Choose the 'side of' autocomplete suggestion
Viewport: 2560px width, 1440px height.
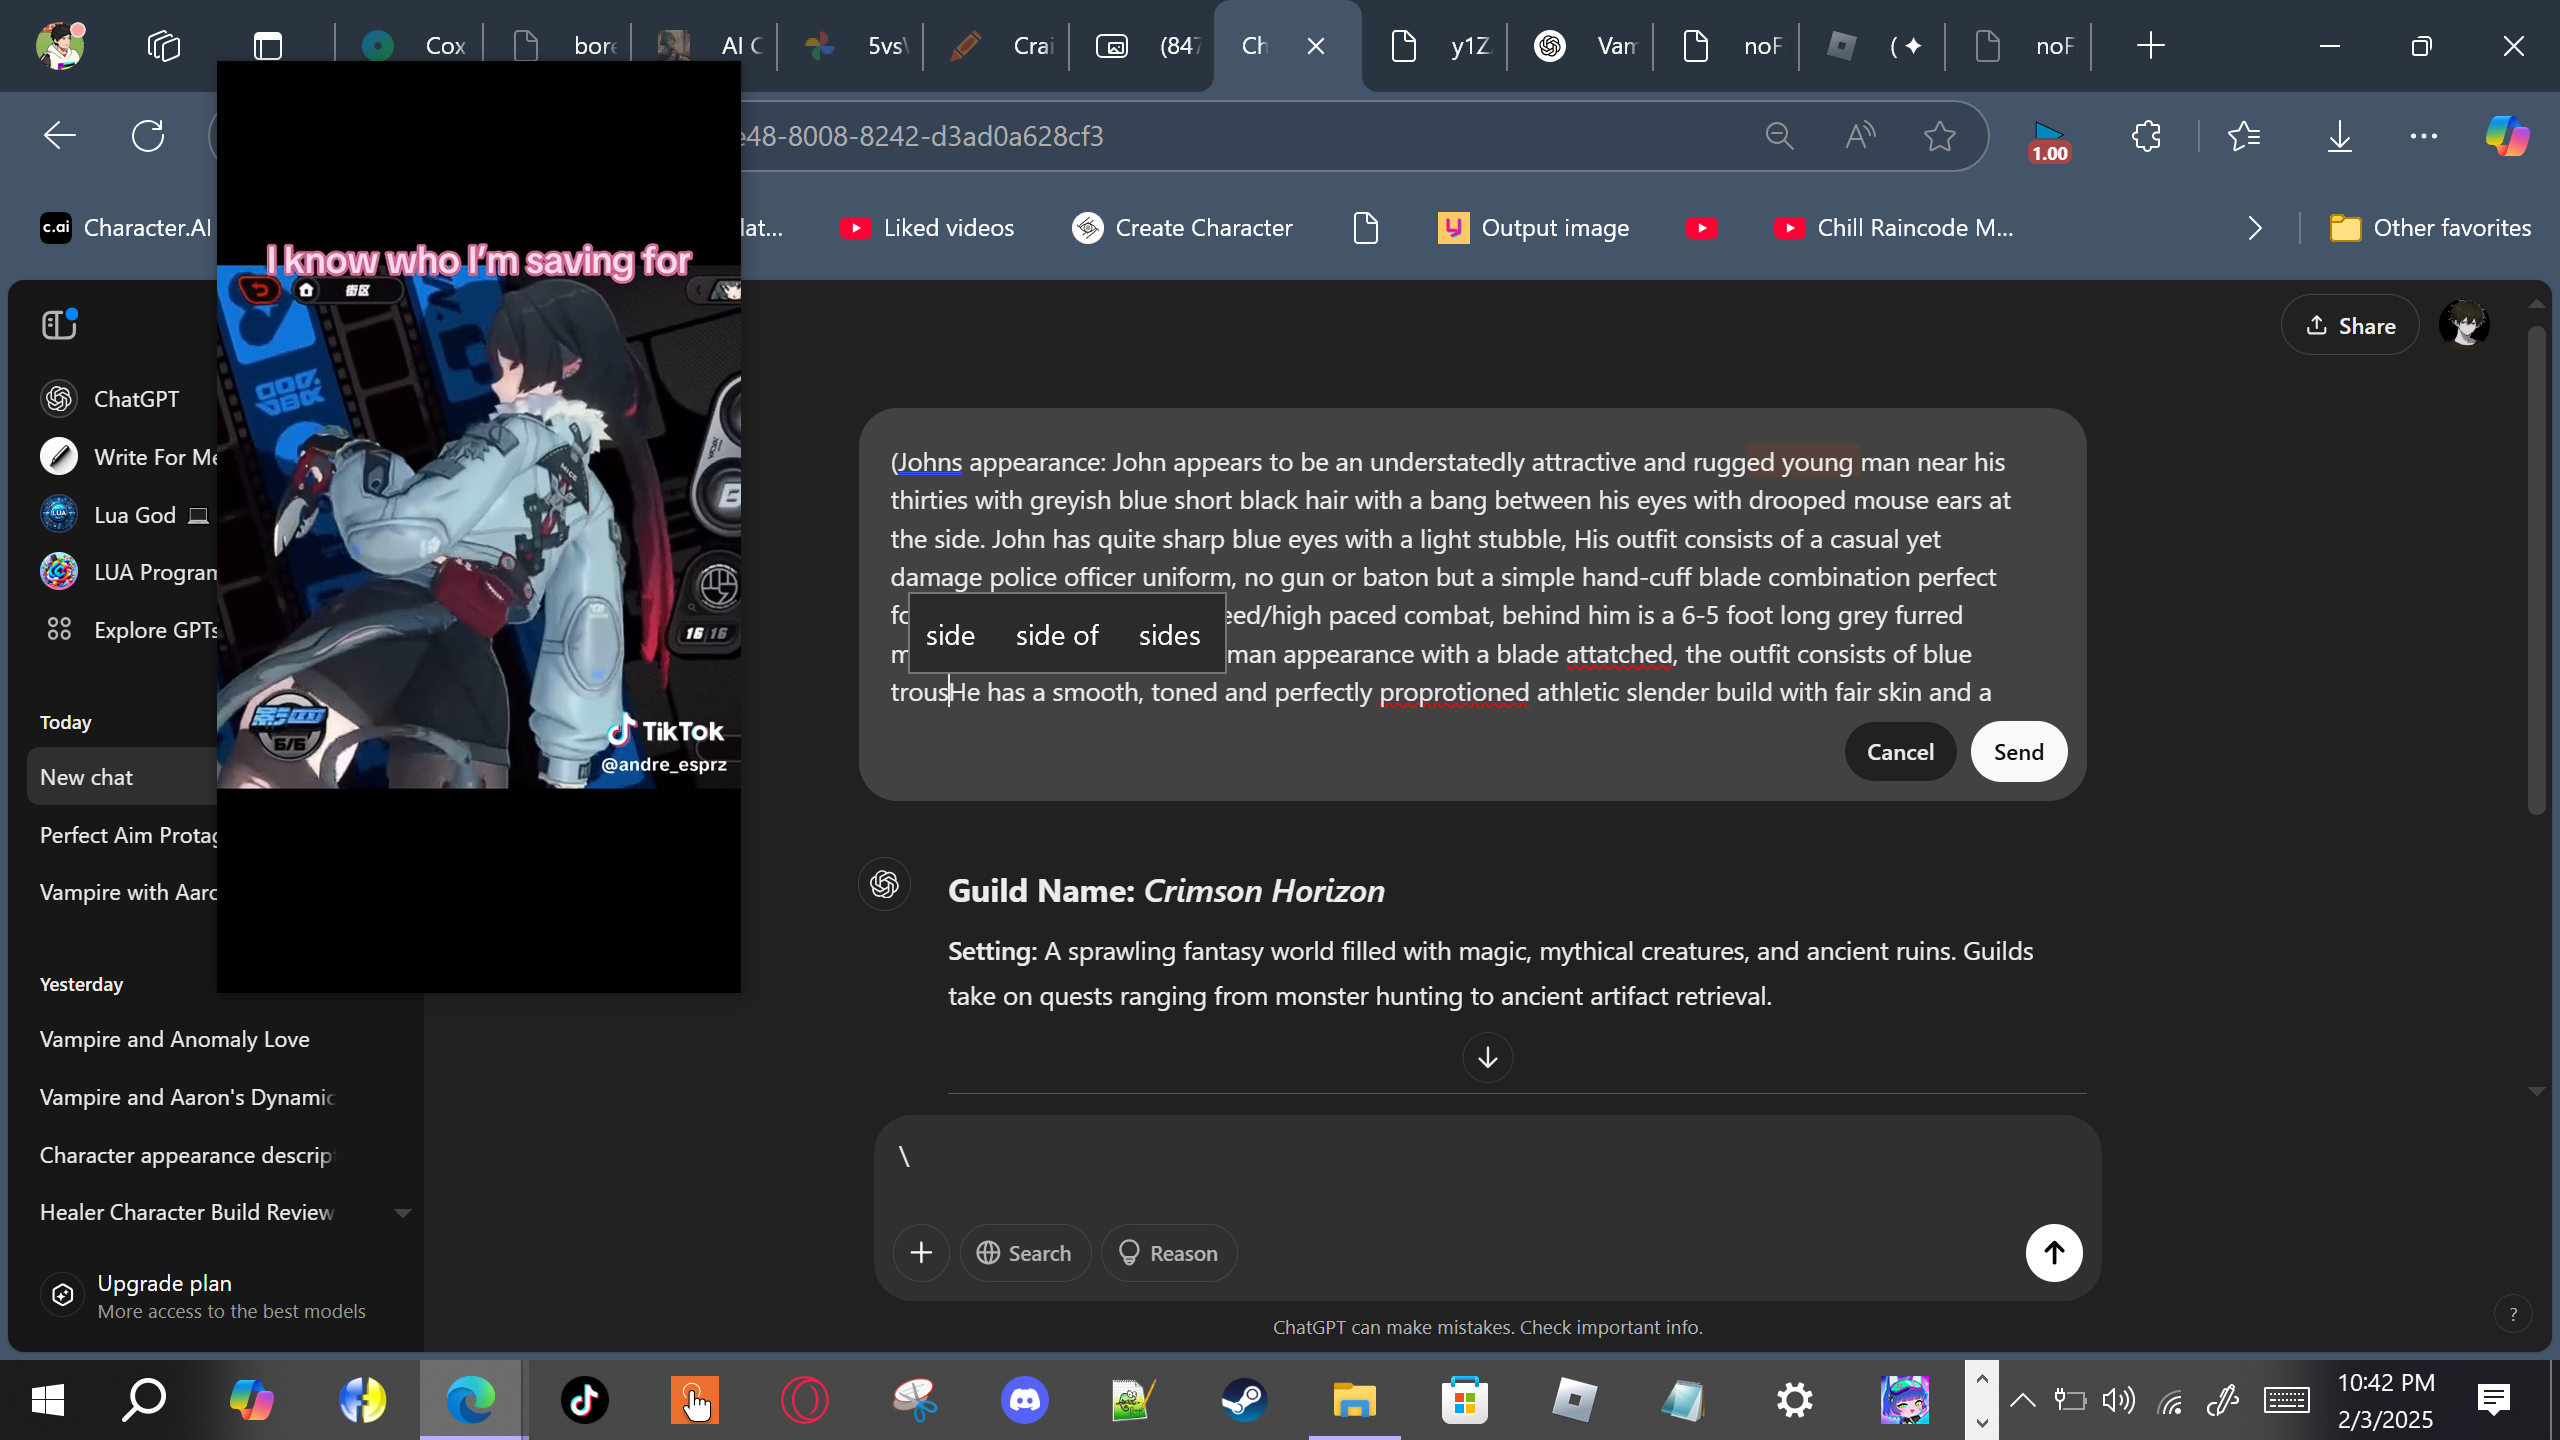[x=1057, y=636]
